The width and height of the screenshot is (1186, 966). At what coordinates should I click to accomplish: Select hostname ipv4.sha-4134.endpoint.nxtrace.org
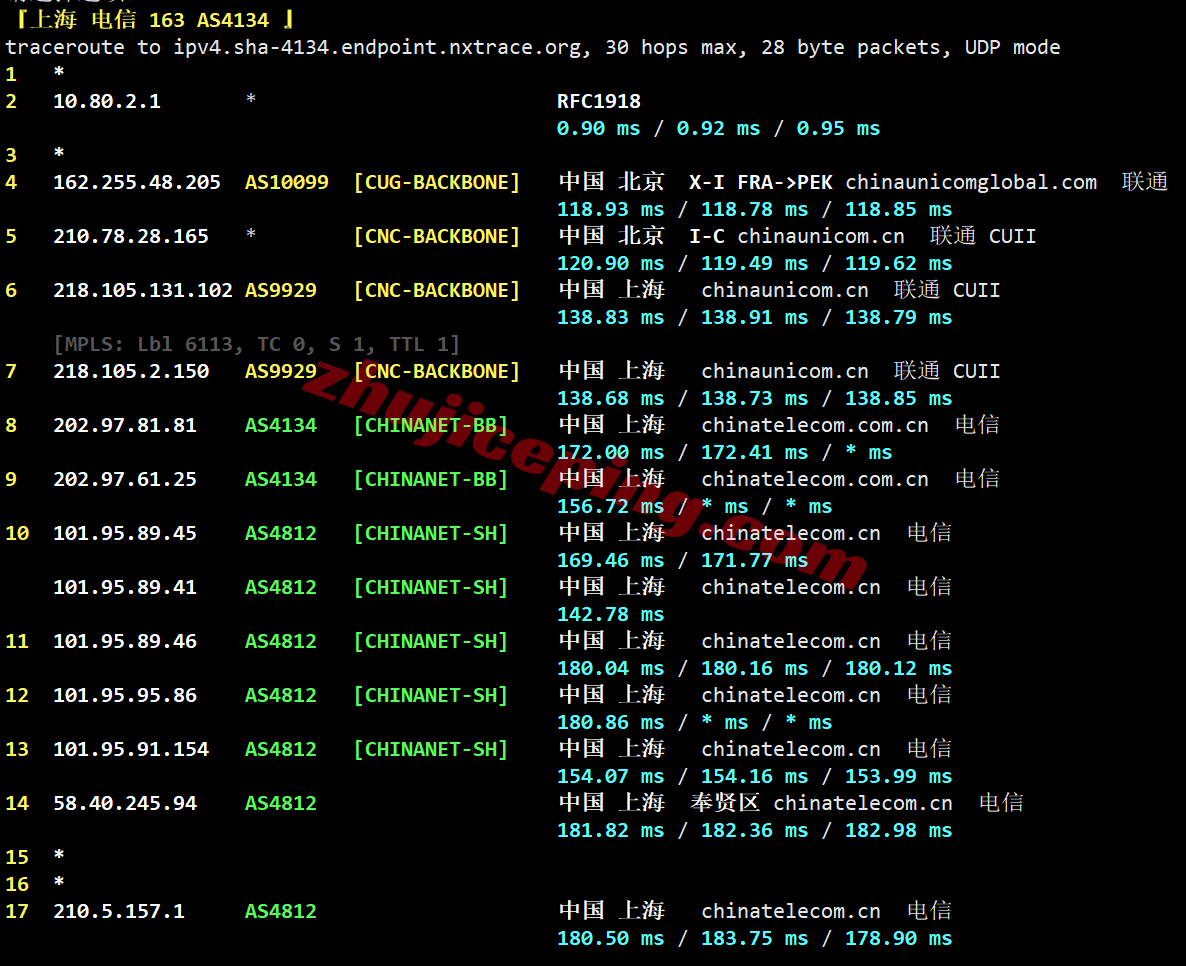[378, 48]
